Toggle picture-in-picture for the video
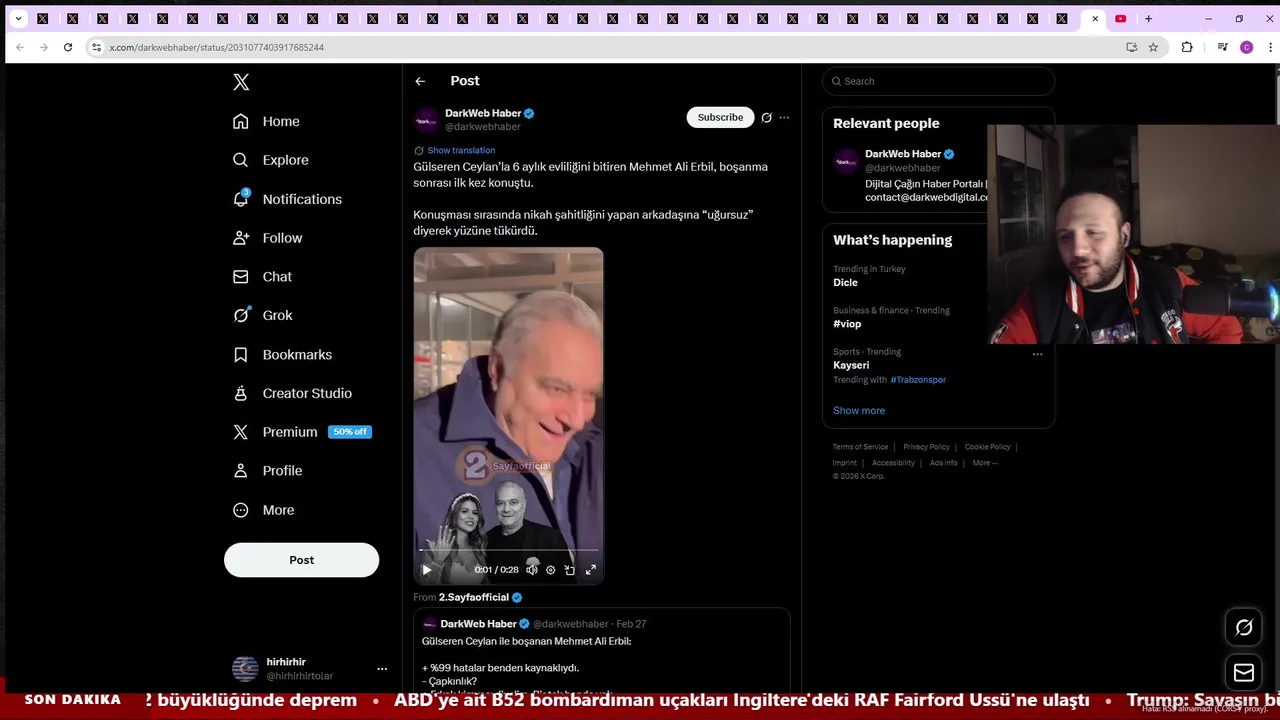Image resolution: width=1280 pixels, height=720 pixels. pos(569,570)
